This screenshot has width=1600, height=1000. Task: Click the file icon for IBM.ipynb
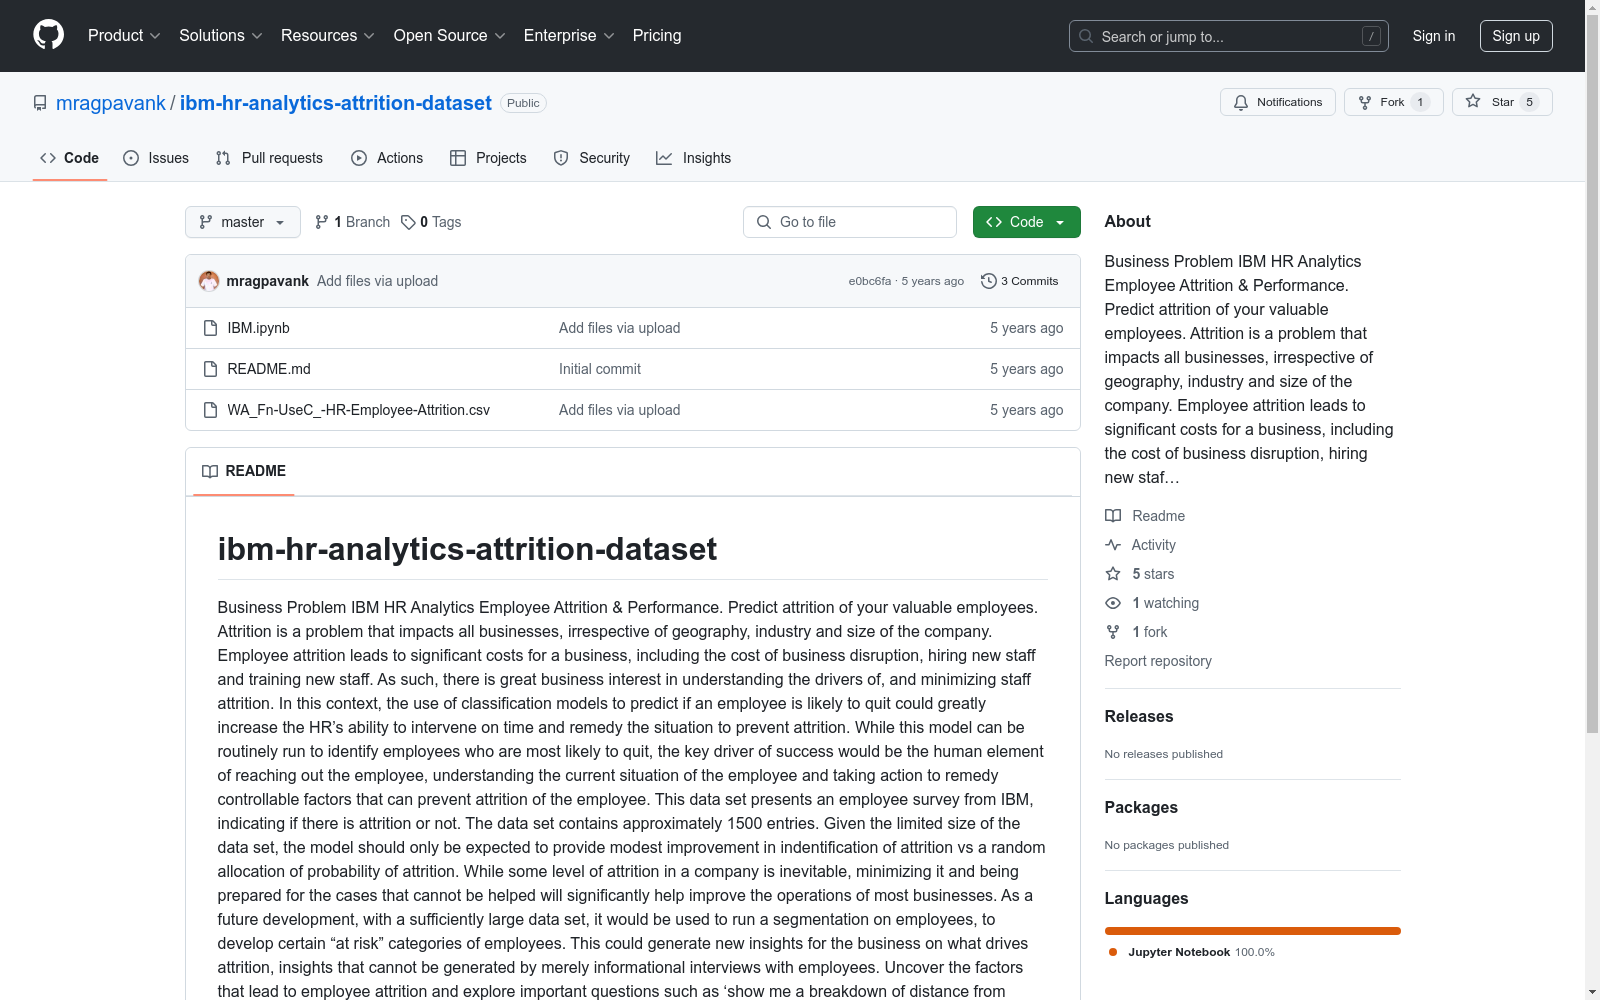210,328
